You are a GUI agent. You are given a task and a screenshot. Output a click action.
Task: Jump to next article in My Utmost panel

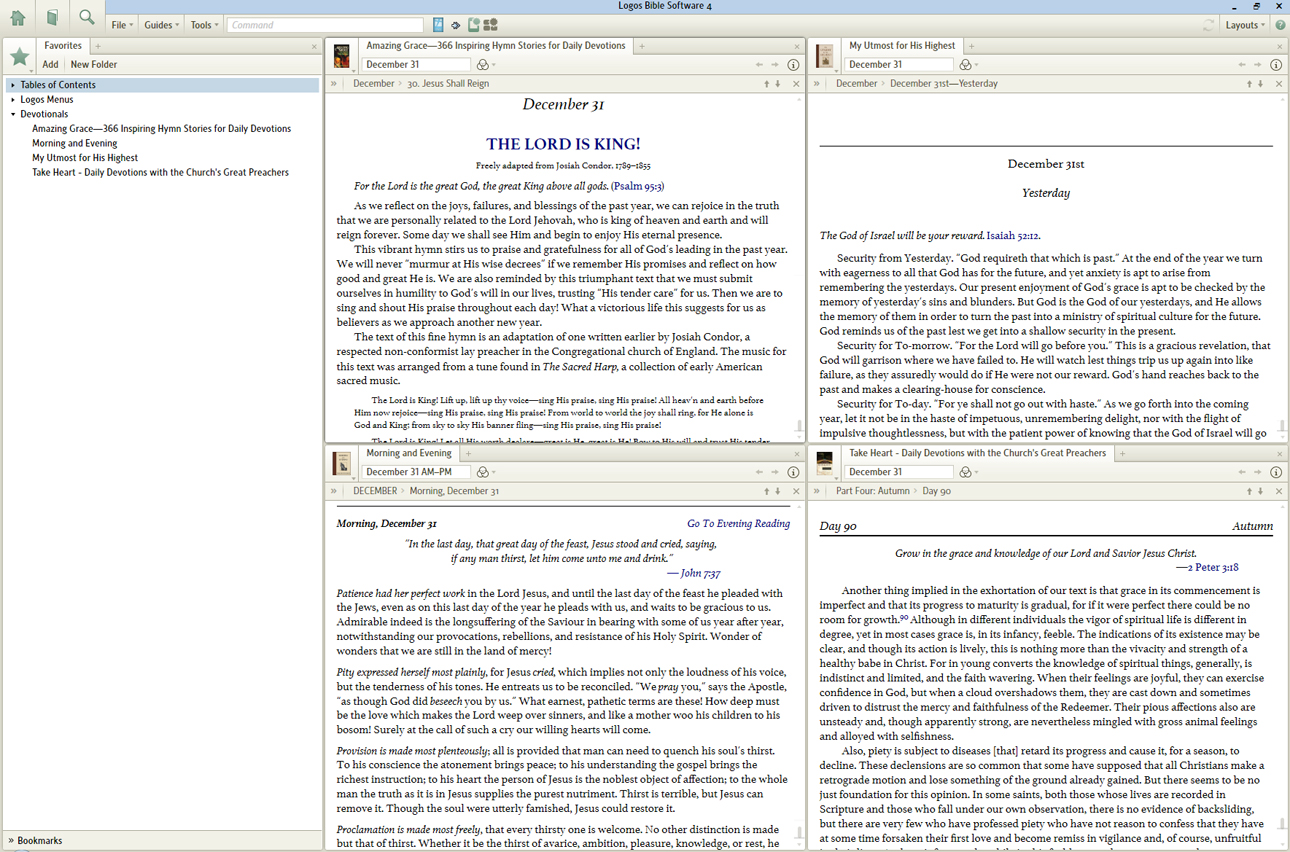pyautogui.click(x=1261, y=84)
